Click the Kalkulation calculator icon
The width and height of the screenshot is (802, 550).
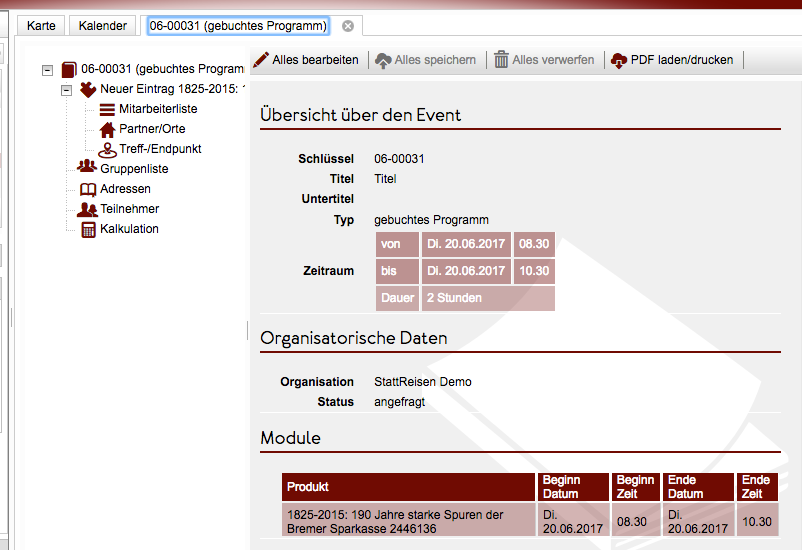88,229
